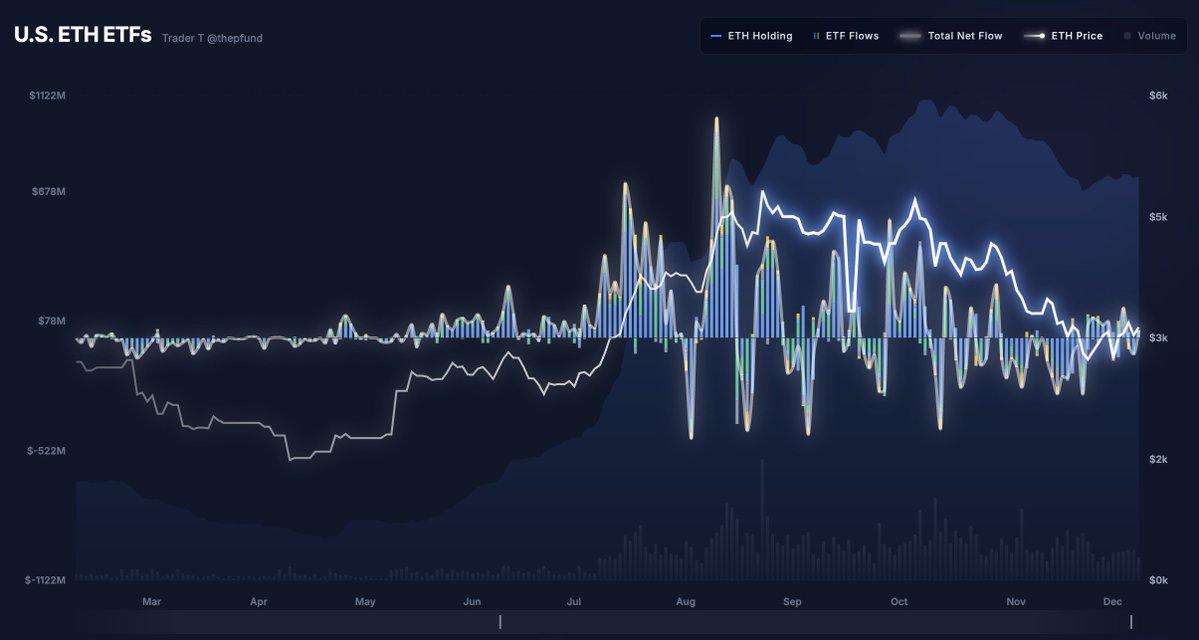The image size is (1199, 640).
Task: Click the Mar month label on the x-axis
Action: coord(151,602)
